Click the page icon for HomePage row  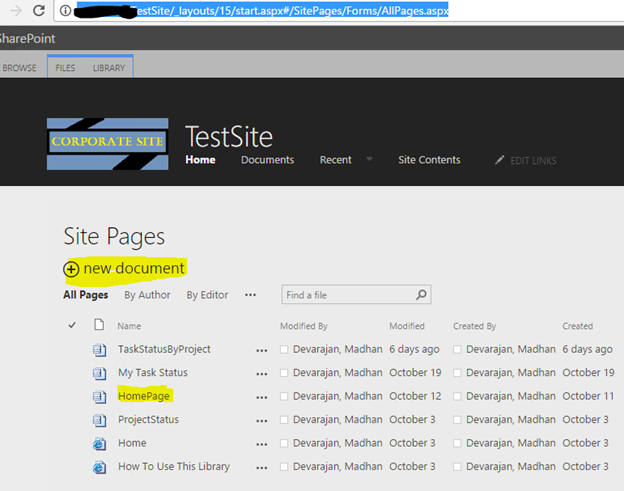pos(99,397)
